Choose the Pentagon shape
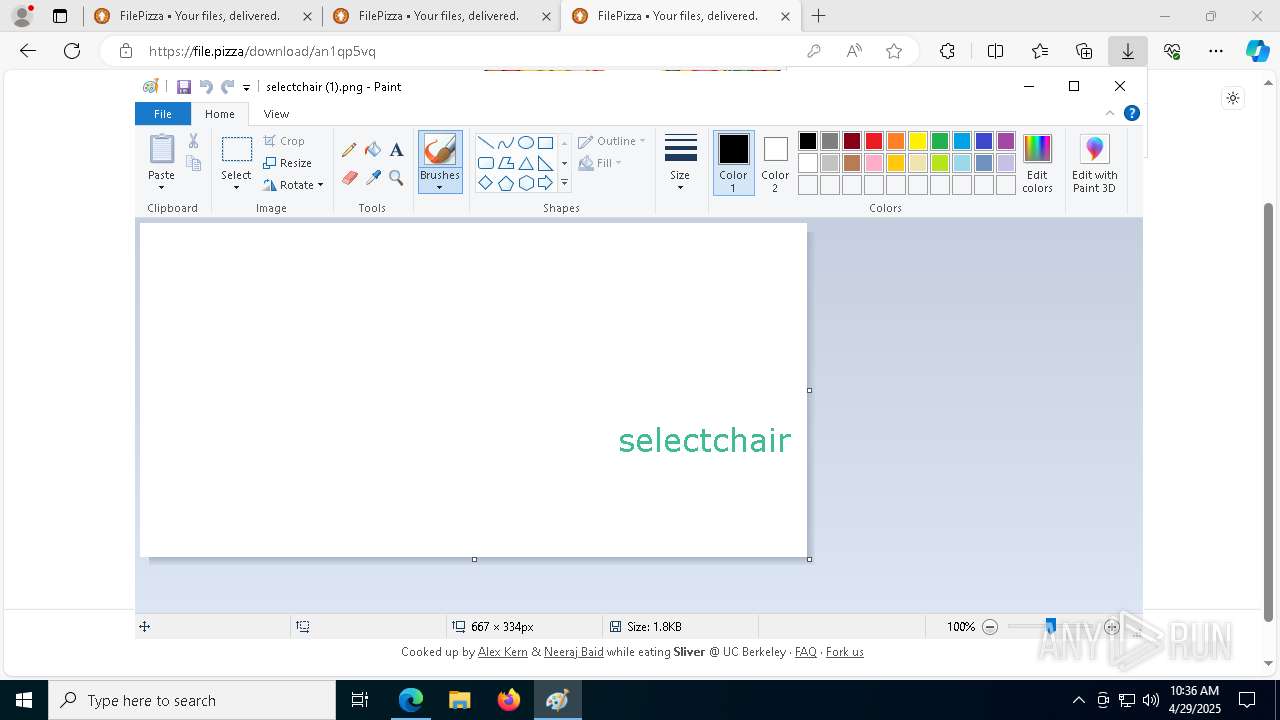 pyautogui.click(x=506, y=183)
